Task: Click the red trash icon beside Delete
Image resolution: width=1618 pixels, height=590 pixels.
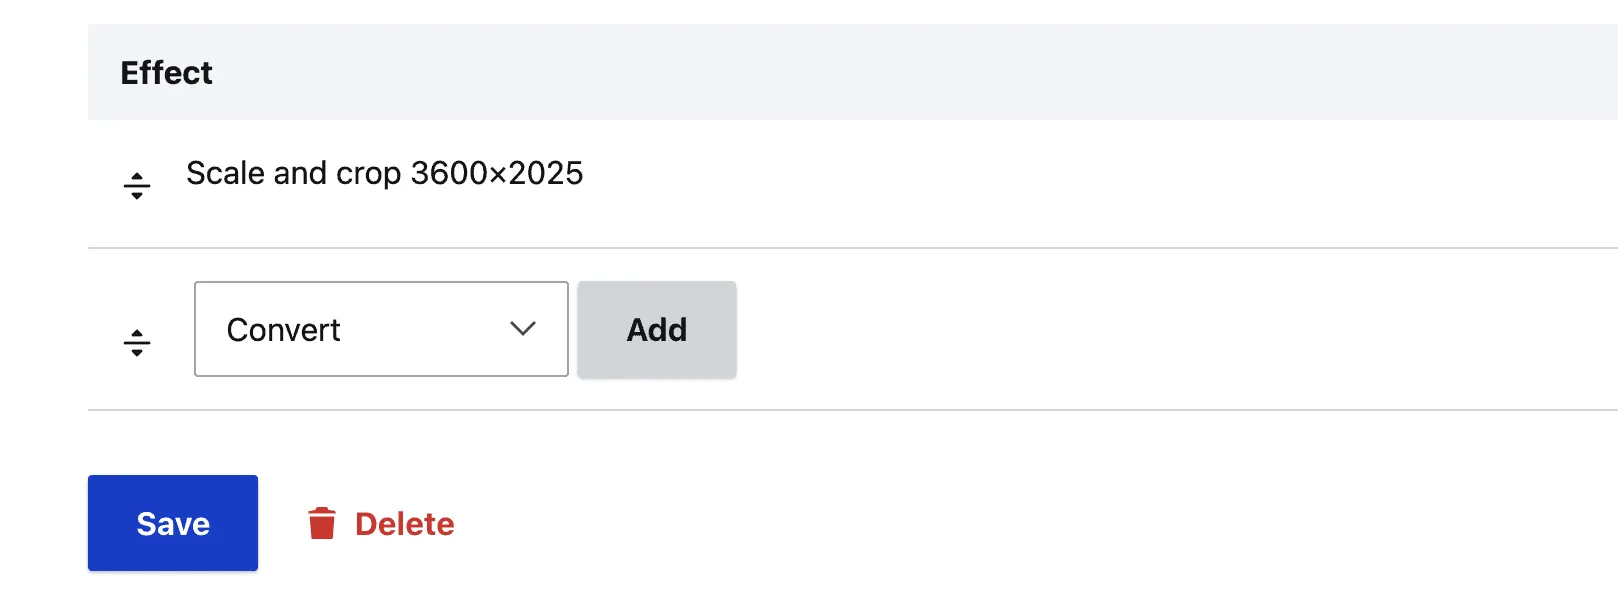Action: coord(323,522)
